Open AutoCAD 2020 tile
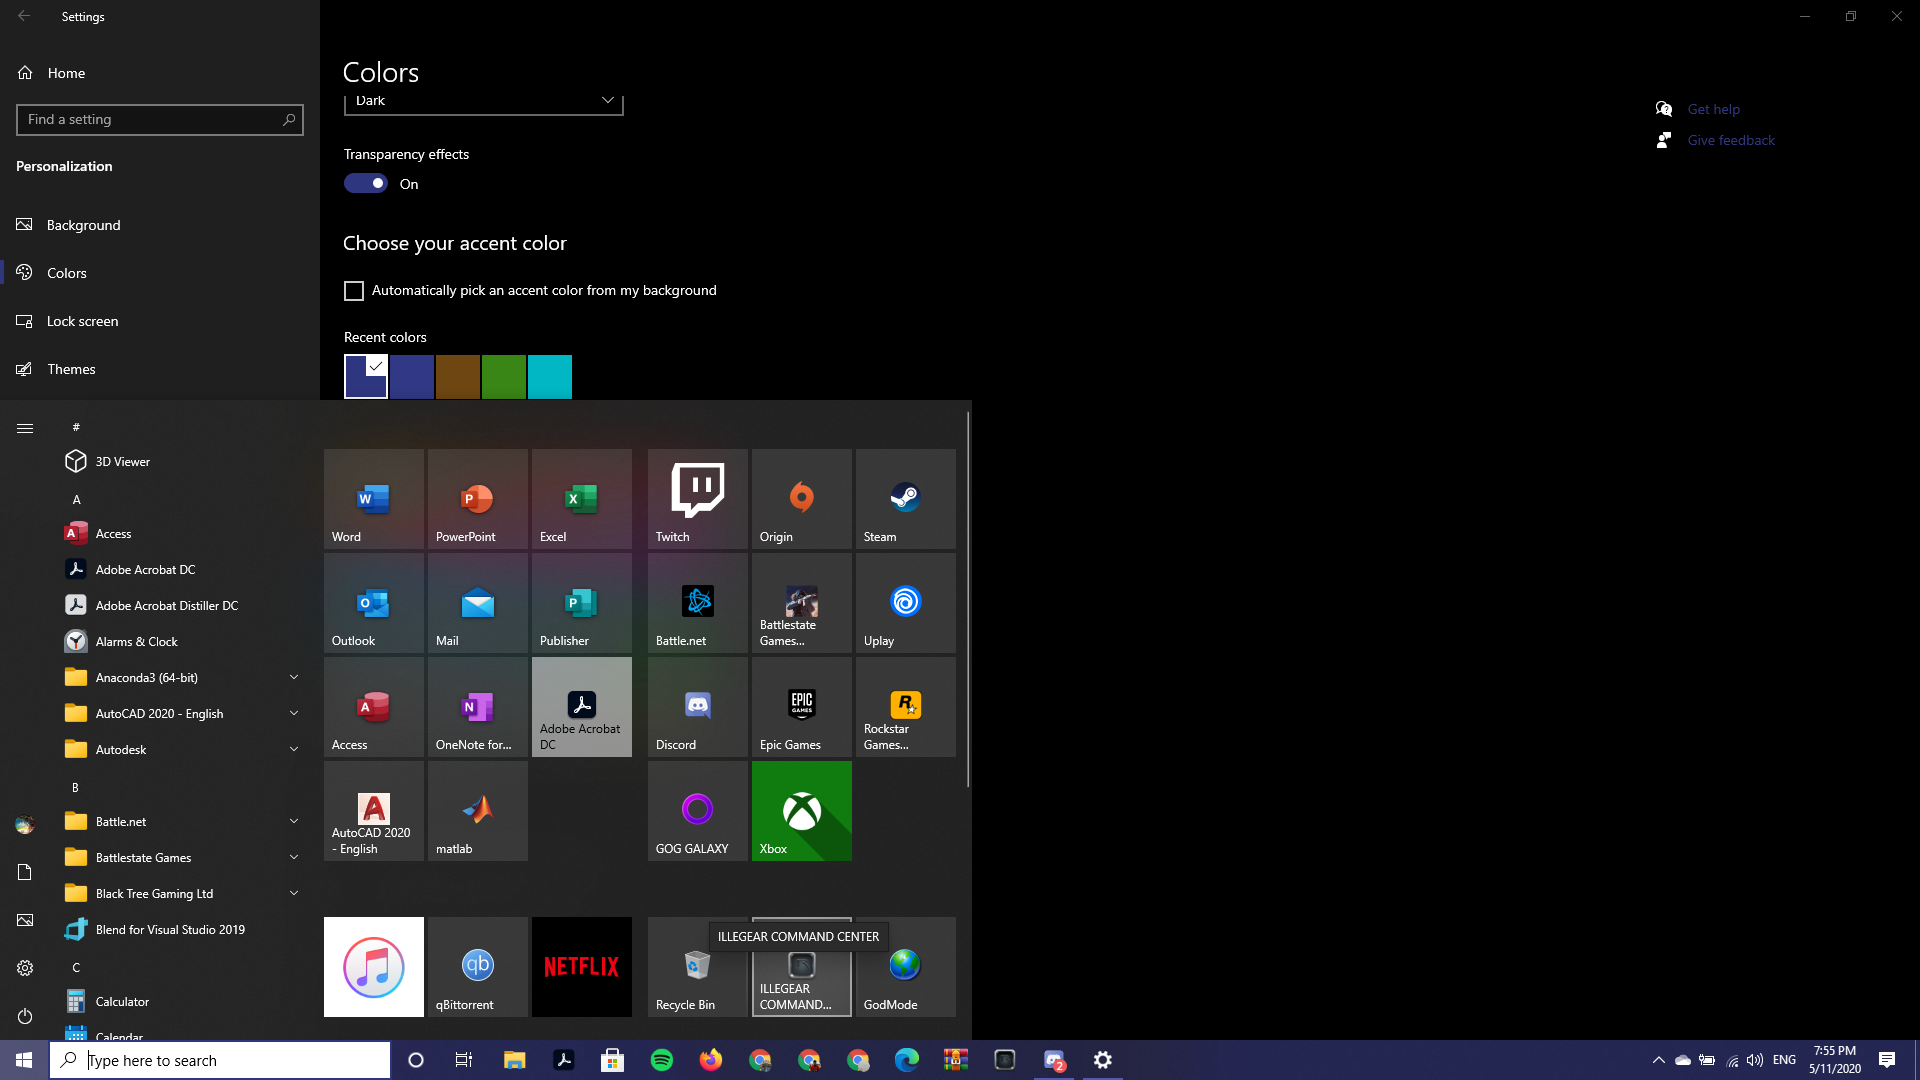 (373, 811)
